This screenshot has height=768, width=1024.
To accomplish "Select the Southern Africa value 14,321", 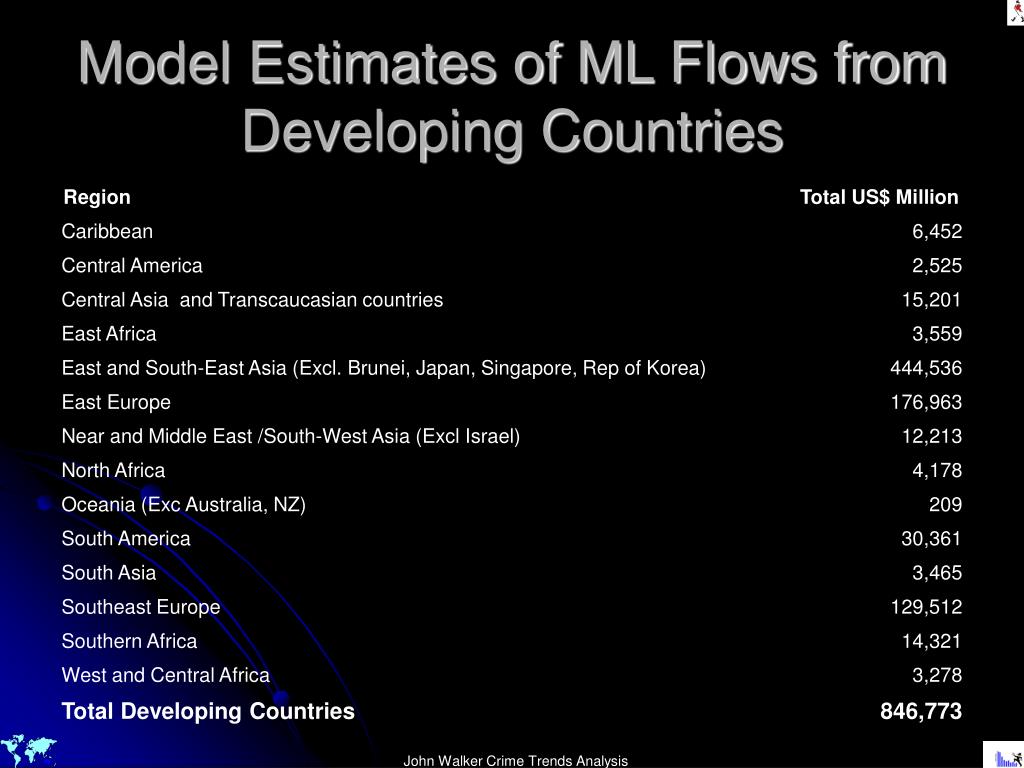I will point(932,641).
